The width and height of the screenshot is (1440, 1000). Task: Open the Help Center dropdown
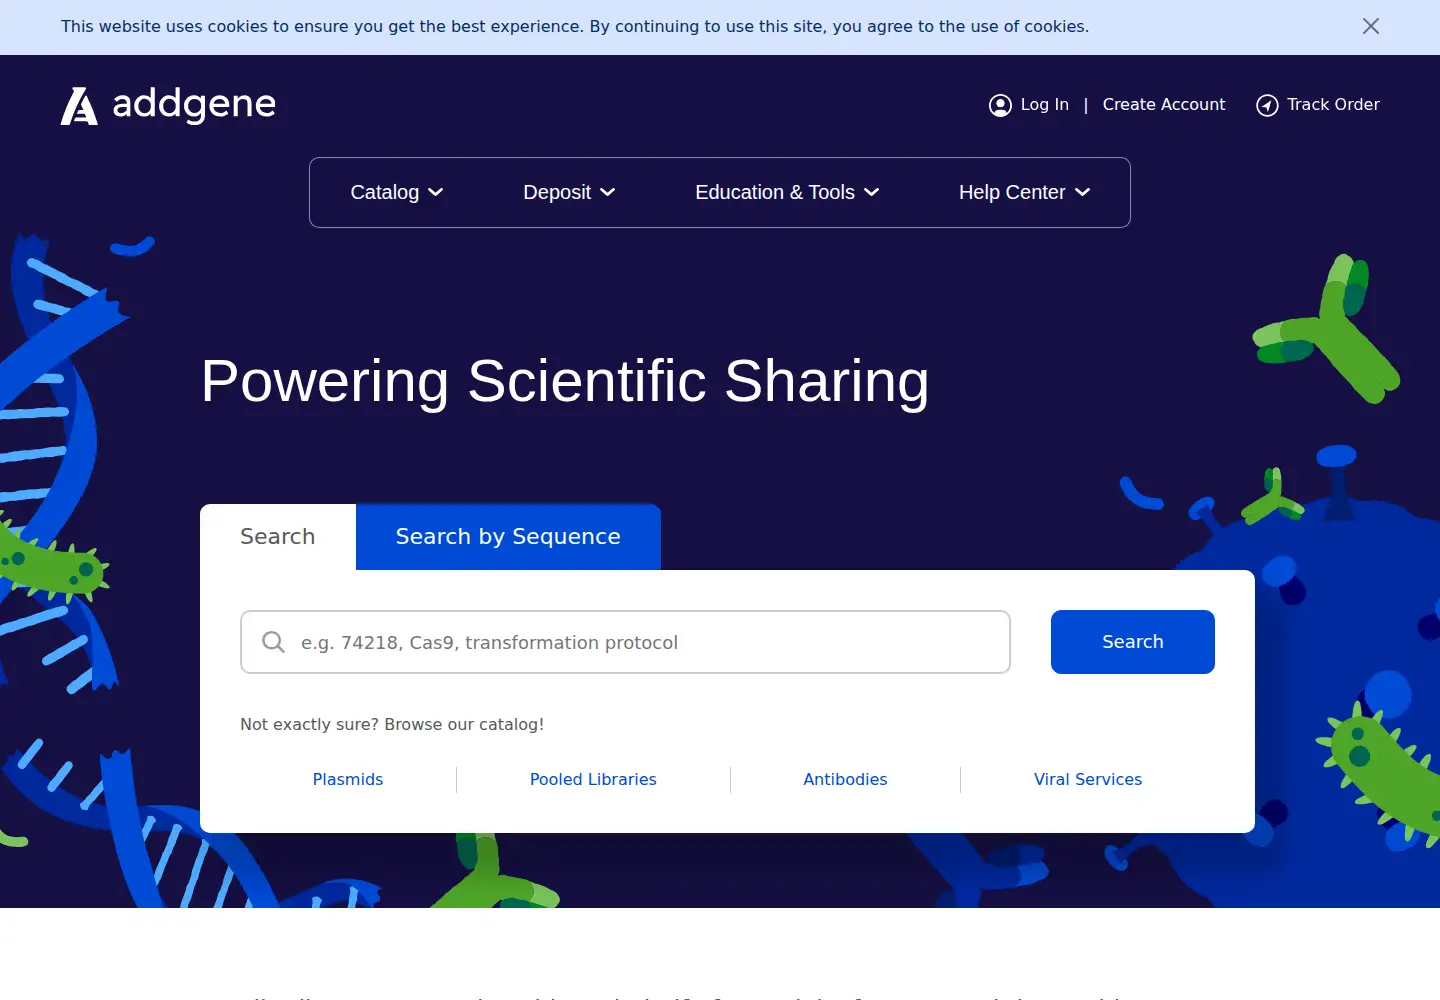[1024, 192]
